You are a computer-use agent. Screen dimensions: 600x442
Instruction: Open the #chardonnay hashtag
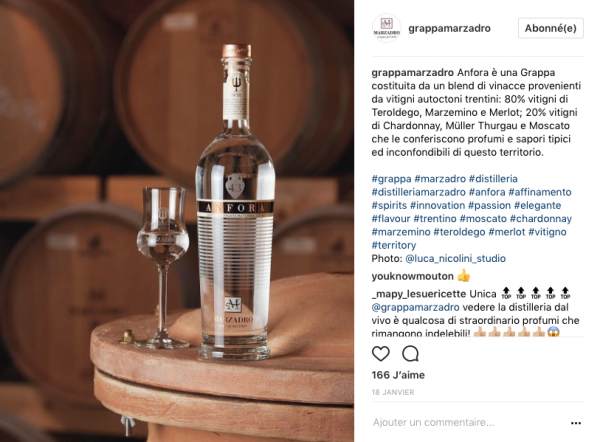(x=541, y=219)
